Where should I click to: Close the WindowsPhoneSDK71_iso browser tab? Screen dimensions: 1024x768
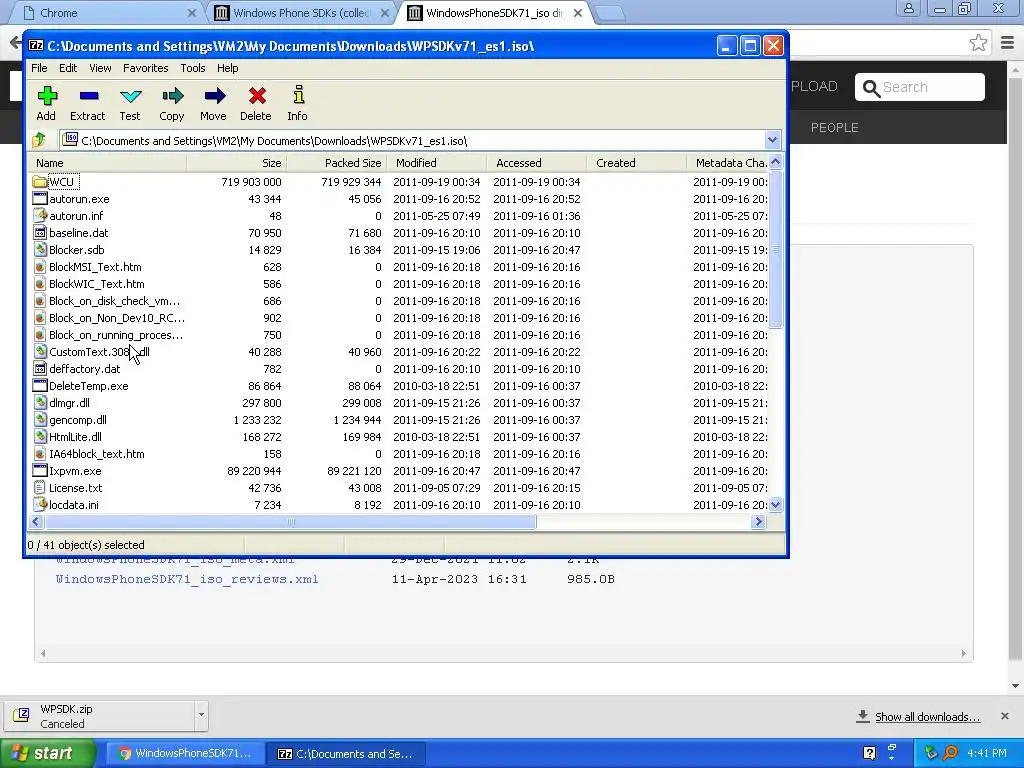click(x=577, y=13)
